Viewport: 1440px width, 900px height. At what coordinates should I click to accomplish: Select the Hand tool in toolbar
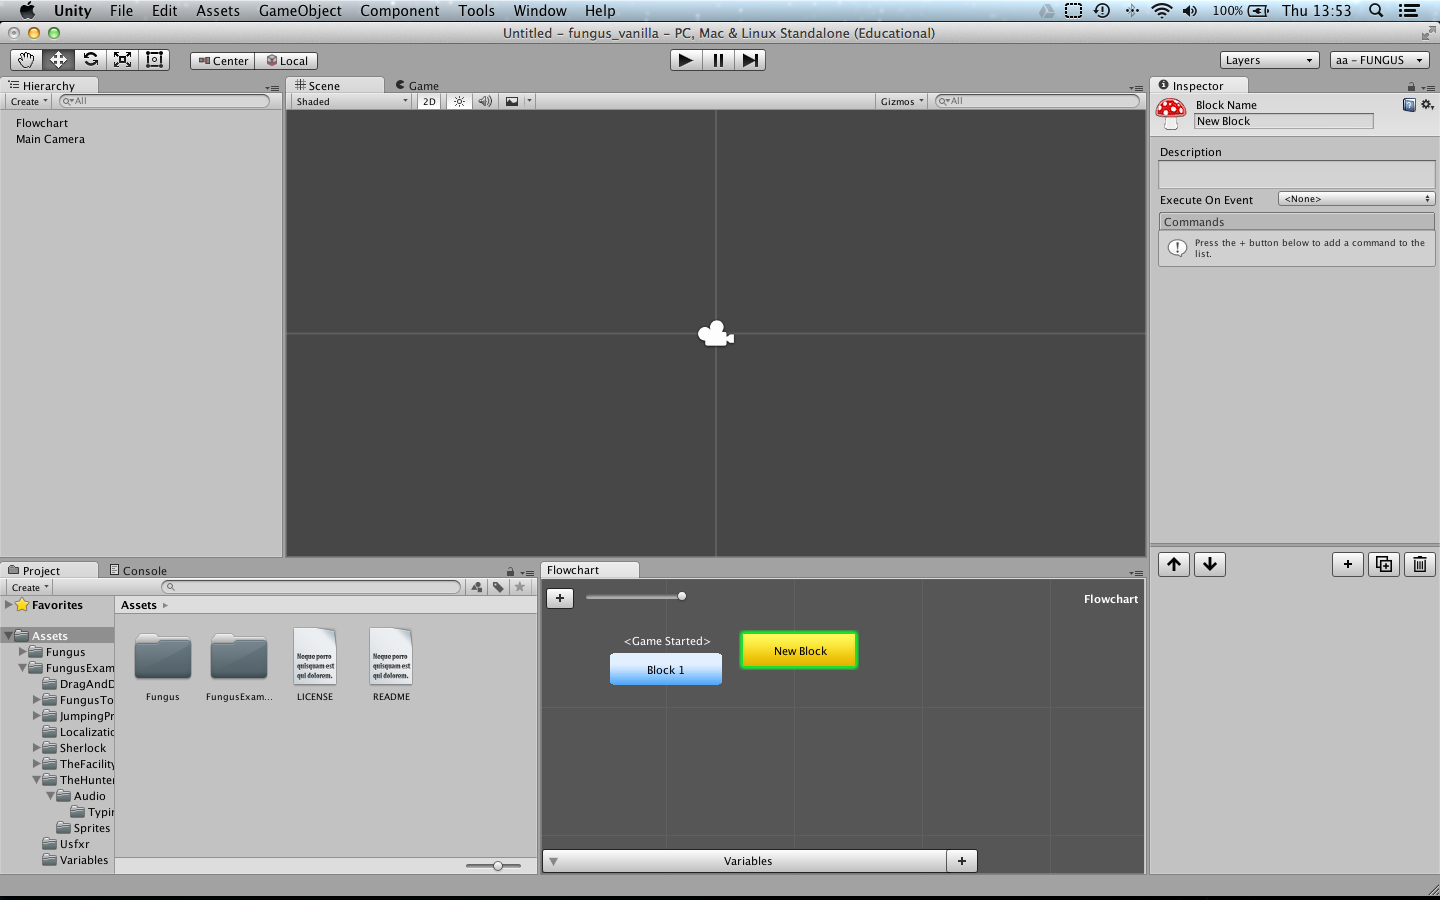coord(26,60)
